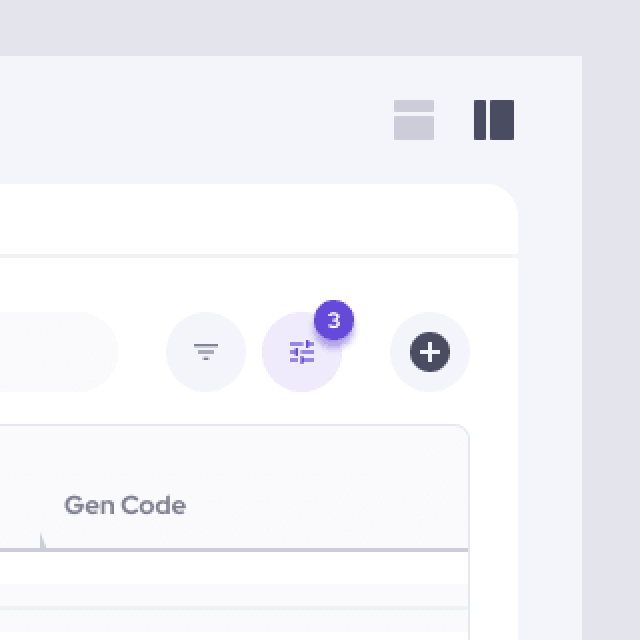Switch to the split columns layout view
Screen dimensions: 640x640
[494, 120]
